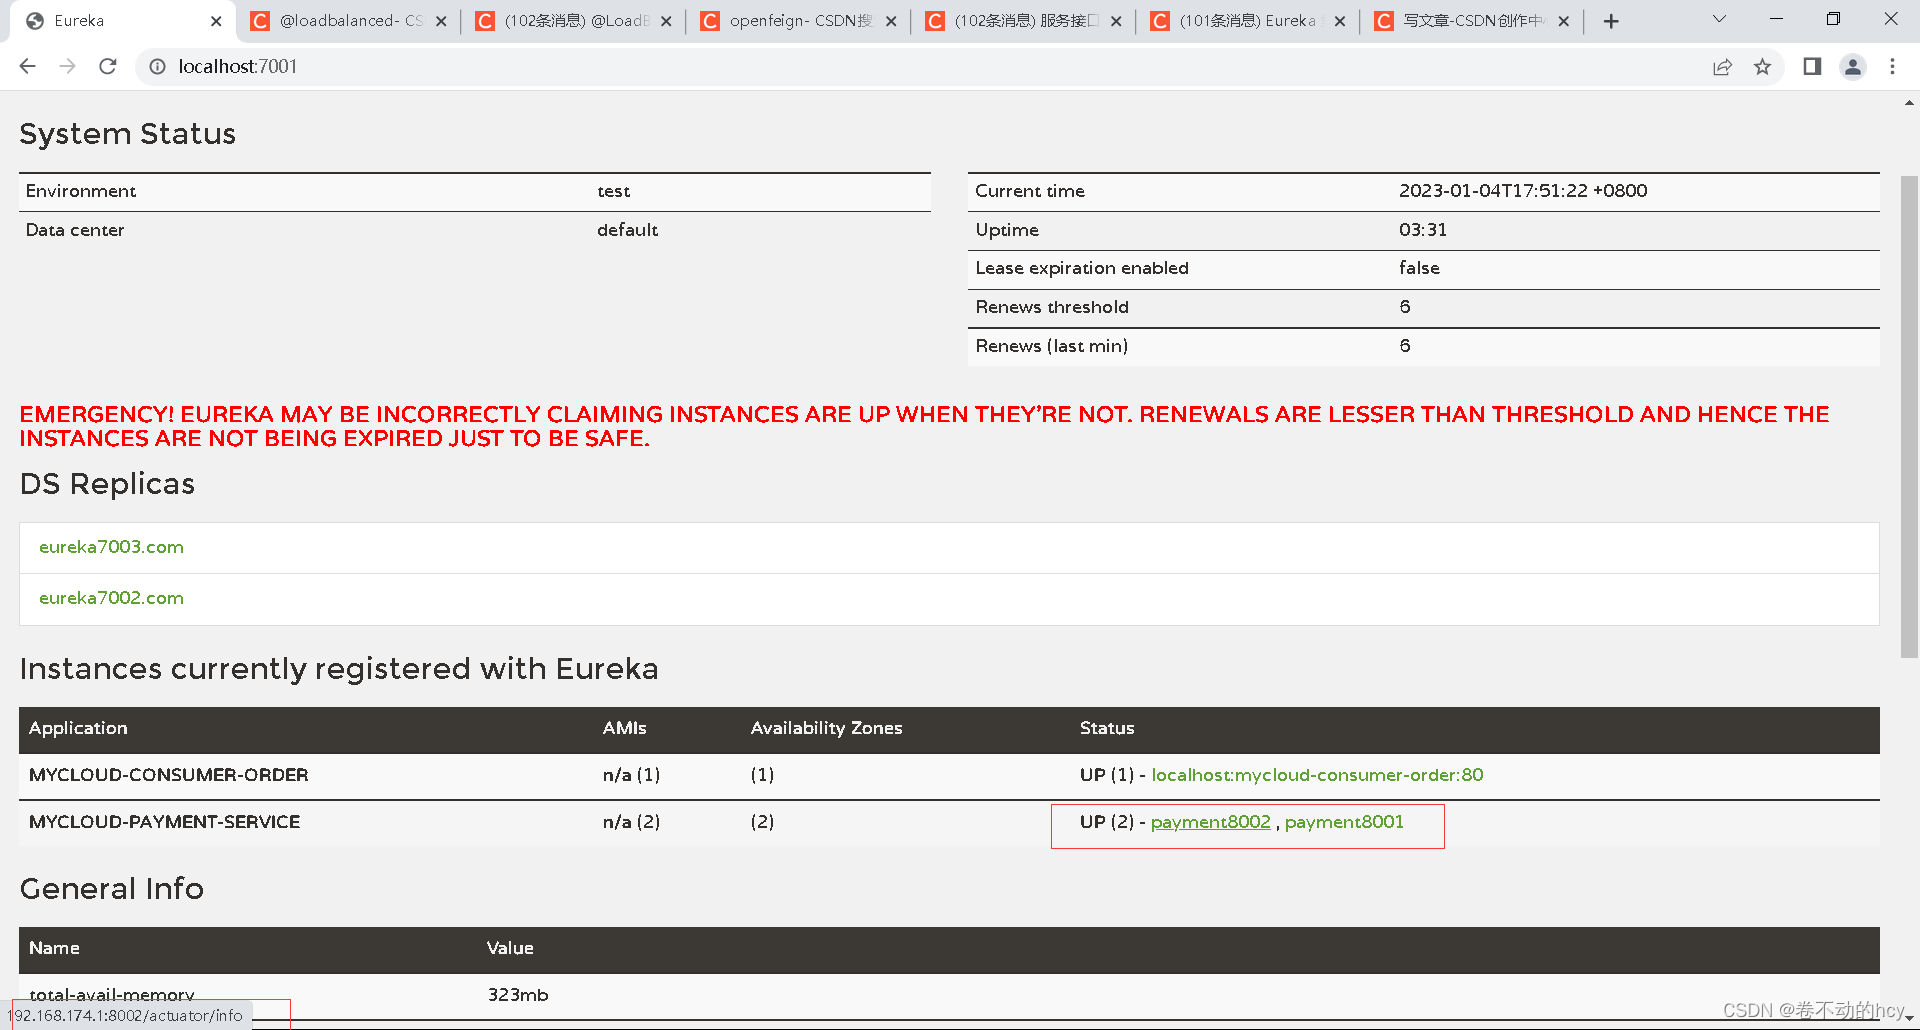This screenshot has height=1030, width=1920.
Task: Click the back navigation arrow
Action: (x=27, y=66)
